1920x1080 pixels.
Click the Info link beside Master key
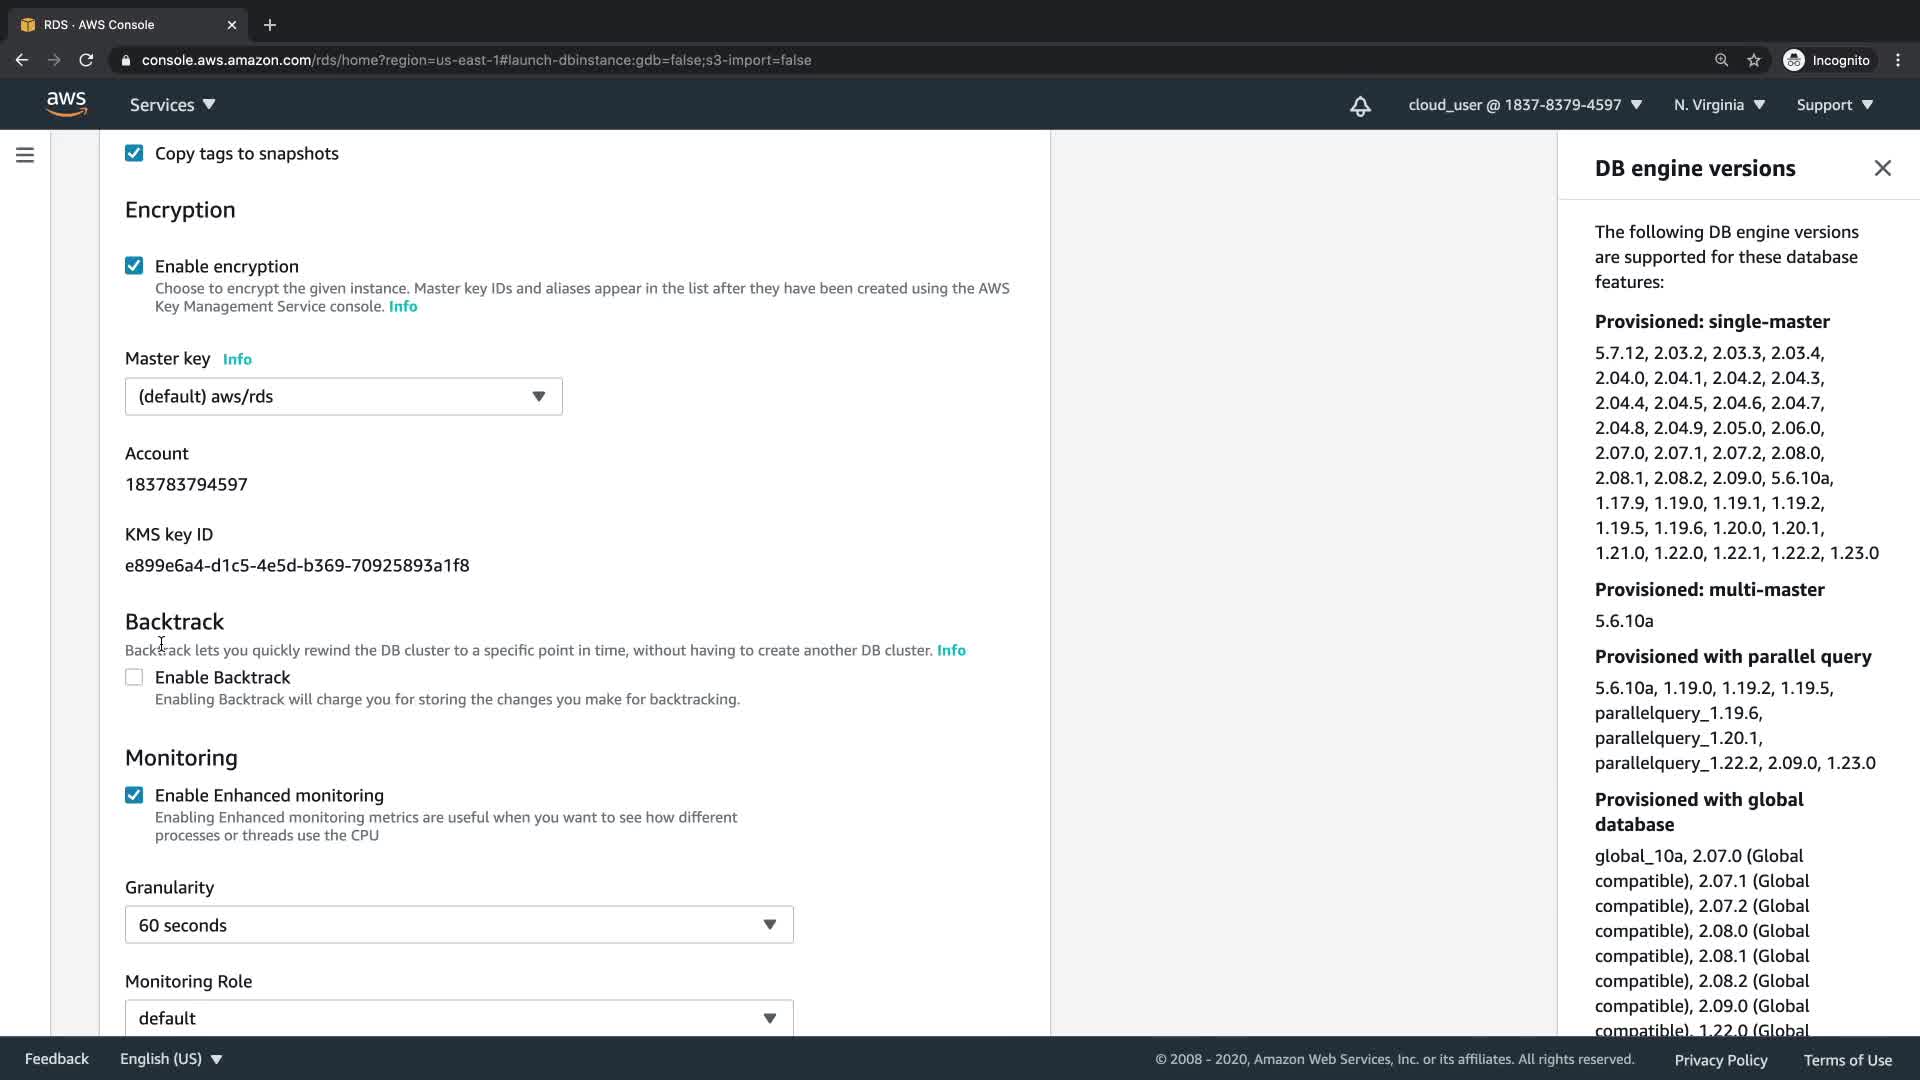tap(237, 359)
